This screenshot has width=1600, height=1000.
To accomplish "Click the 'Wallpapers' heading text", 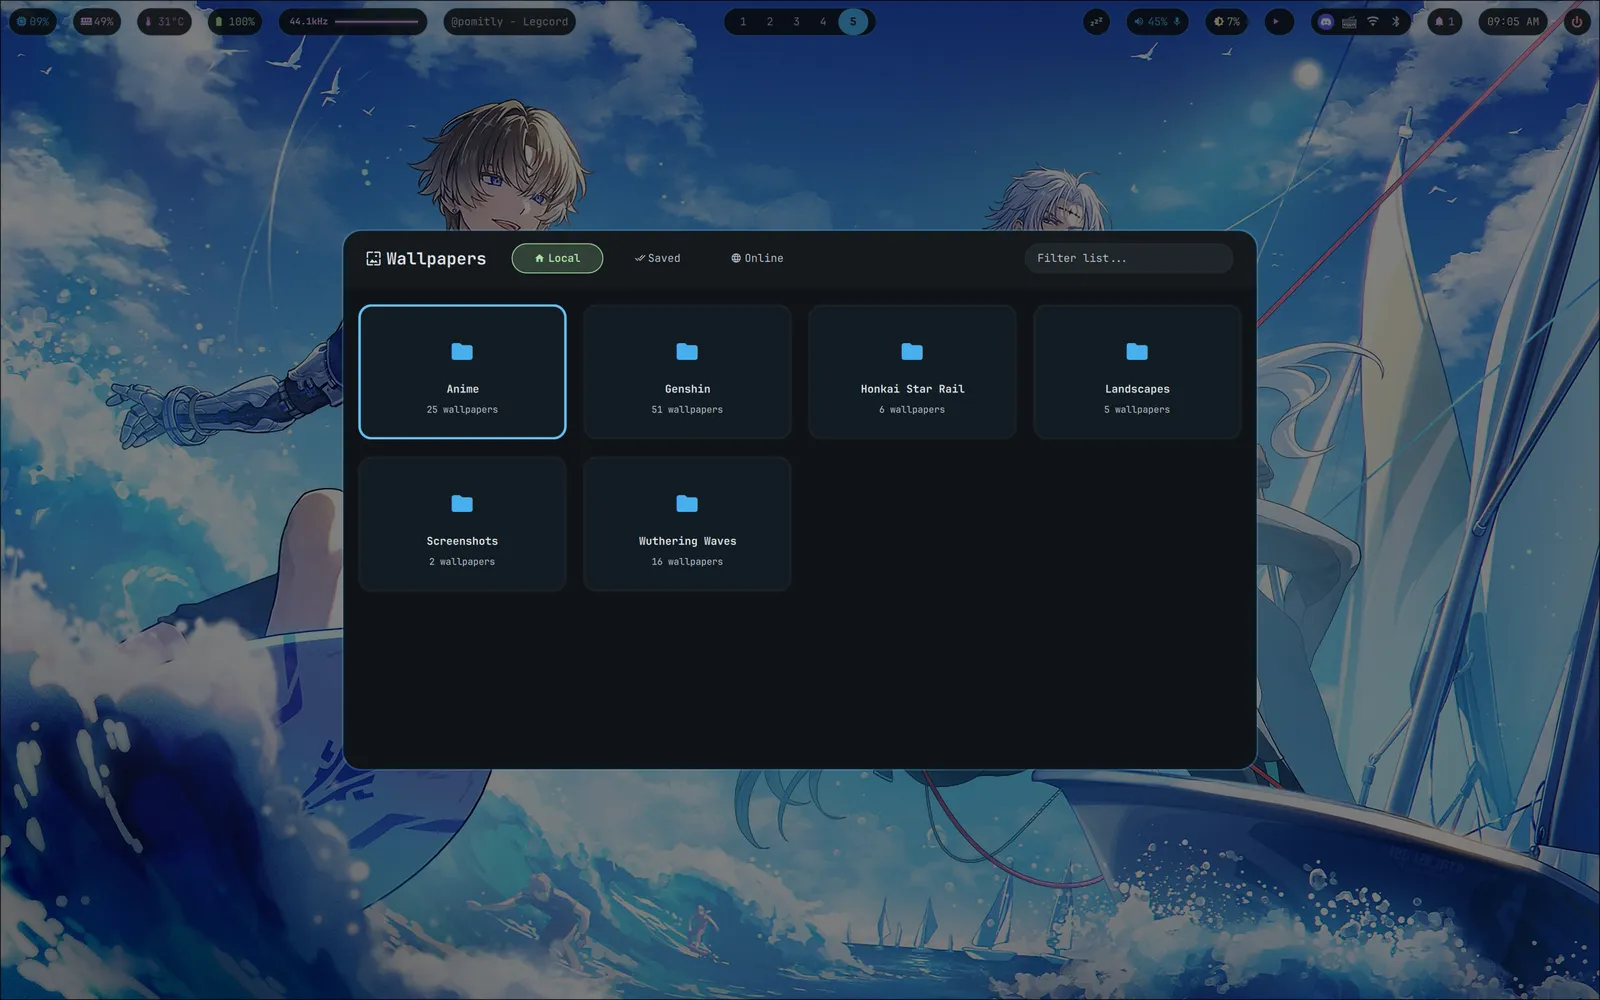I will pos(436,259).
